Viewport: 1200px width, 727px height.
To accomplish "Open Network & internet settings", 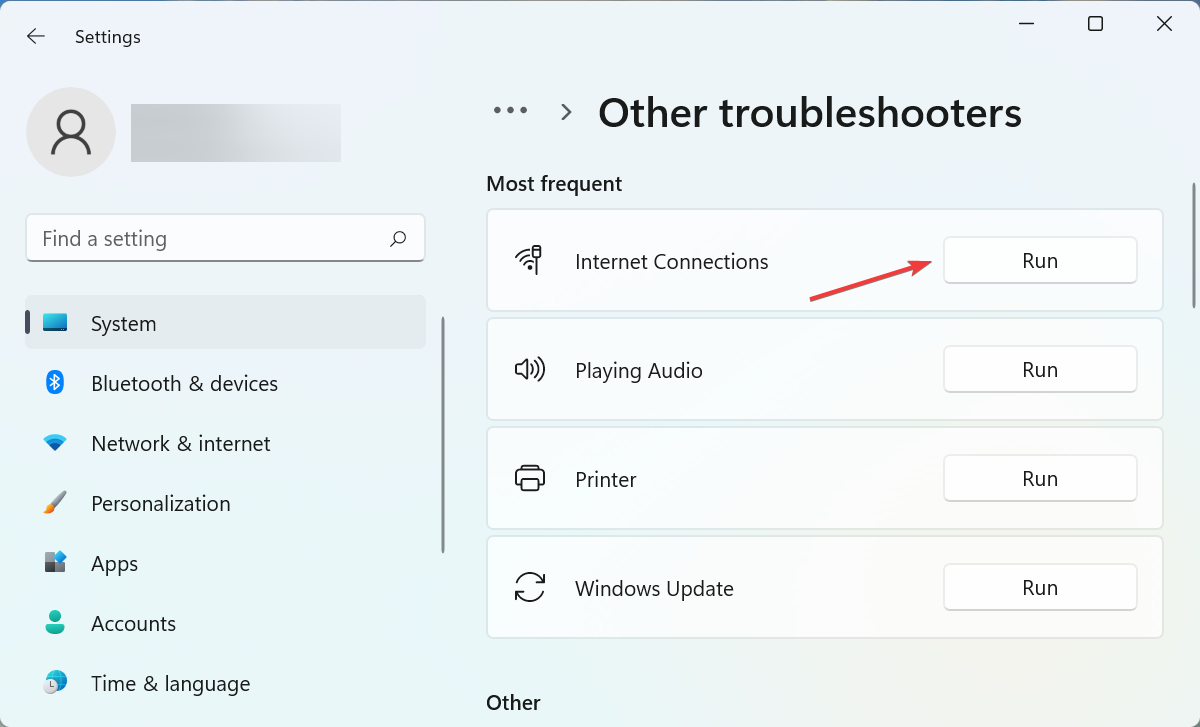I will (180, 443).
